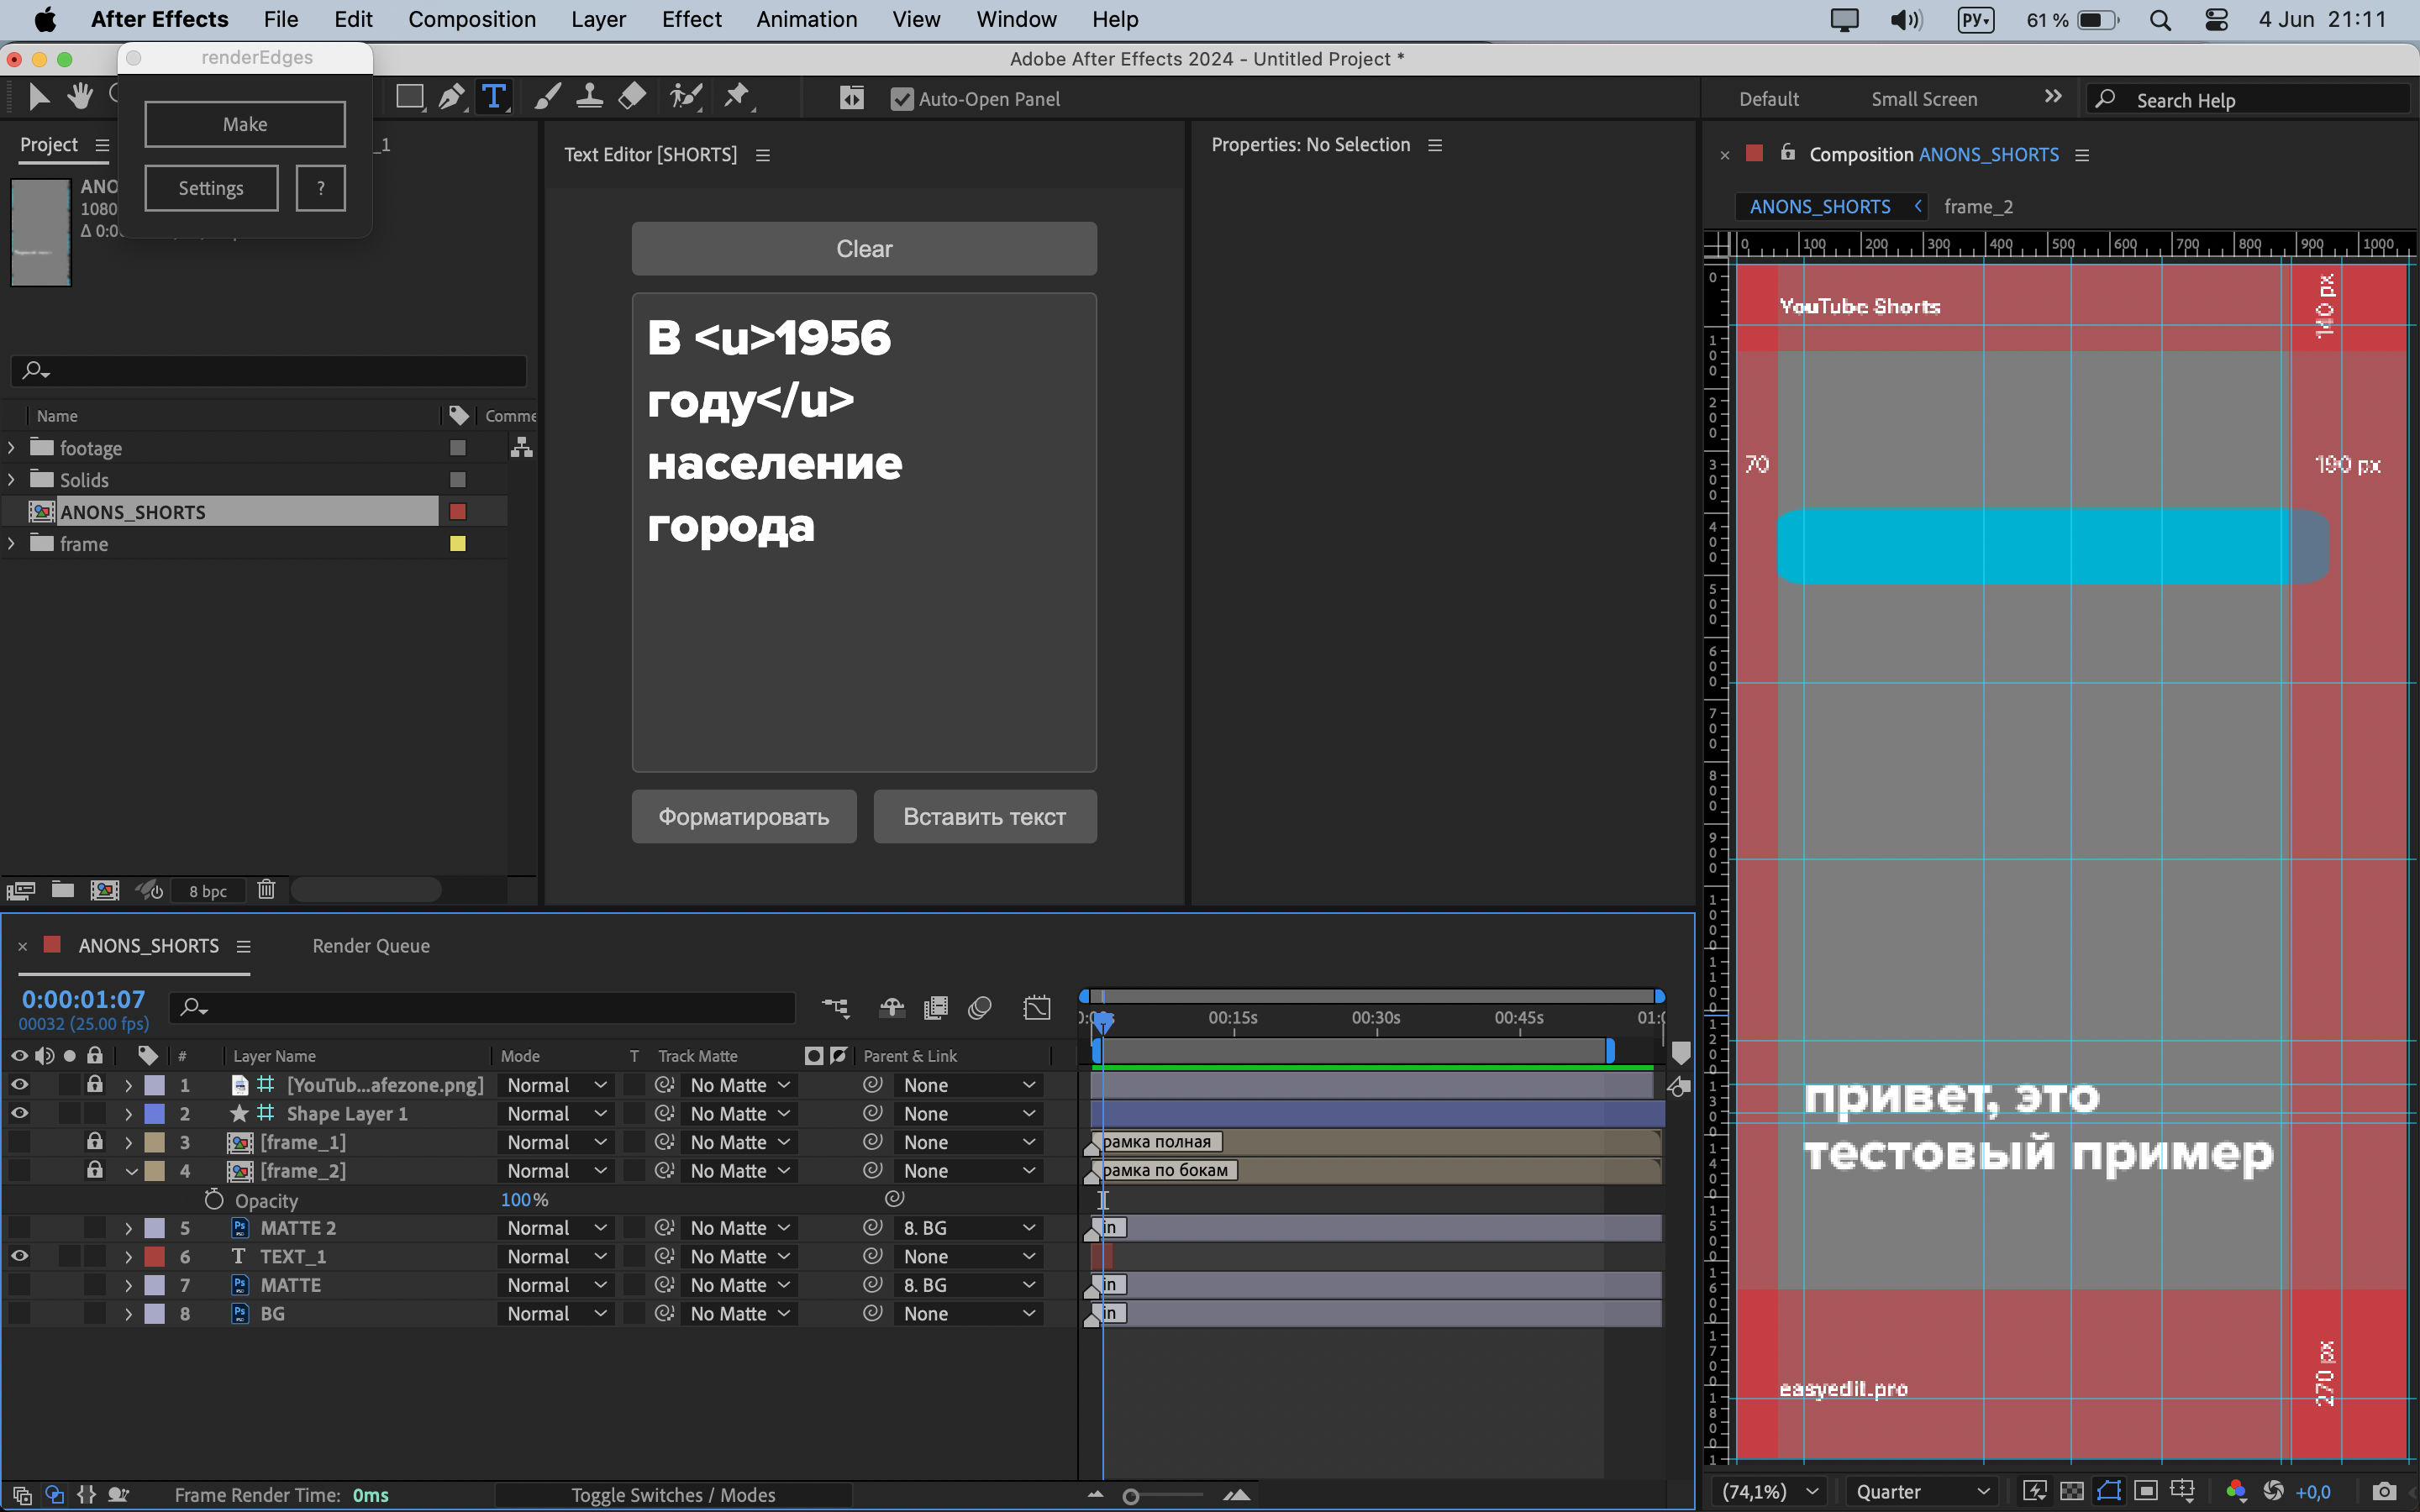Image resolution: width=2420 pixels, height=1512 pixels.
Task: Select the Brush tool
Action: coord(547,97)
